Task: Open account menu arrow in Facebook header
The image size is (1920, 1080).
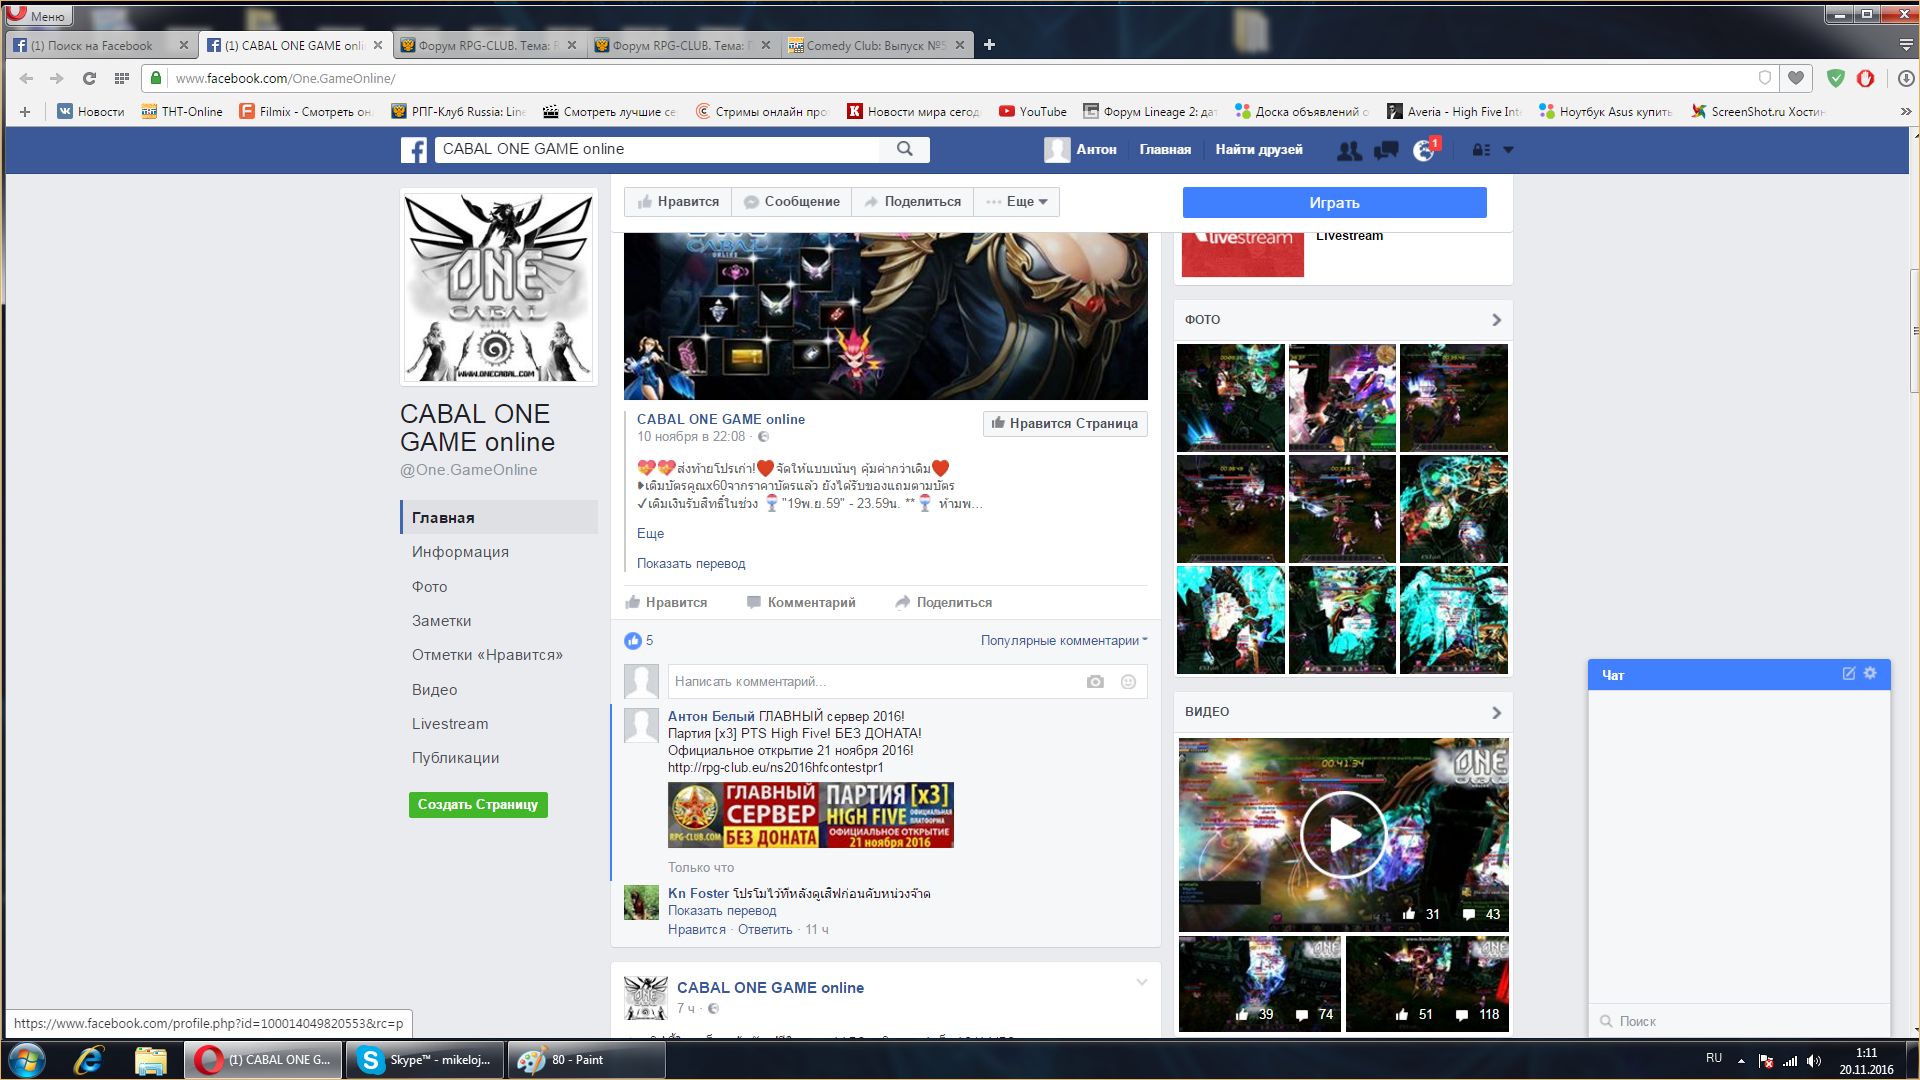Action: coord(1508,150)
